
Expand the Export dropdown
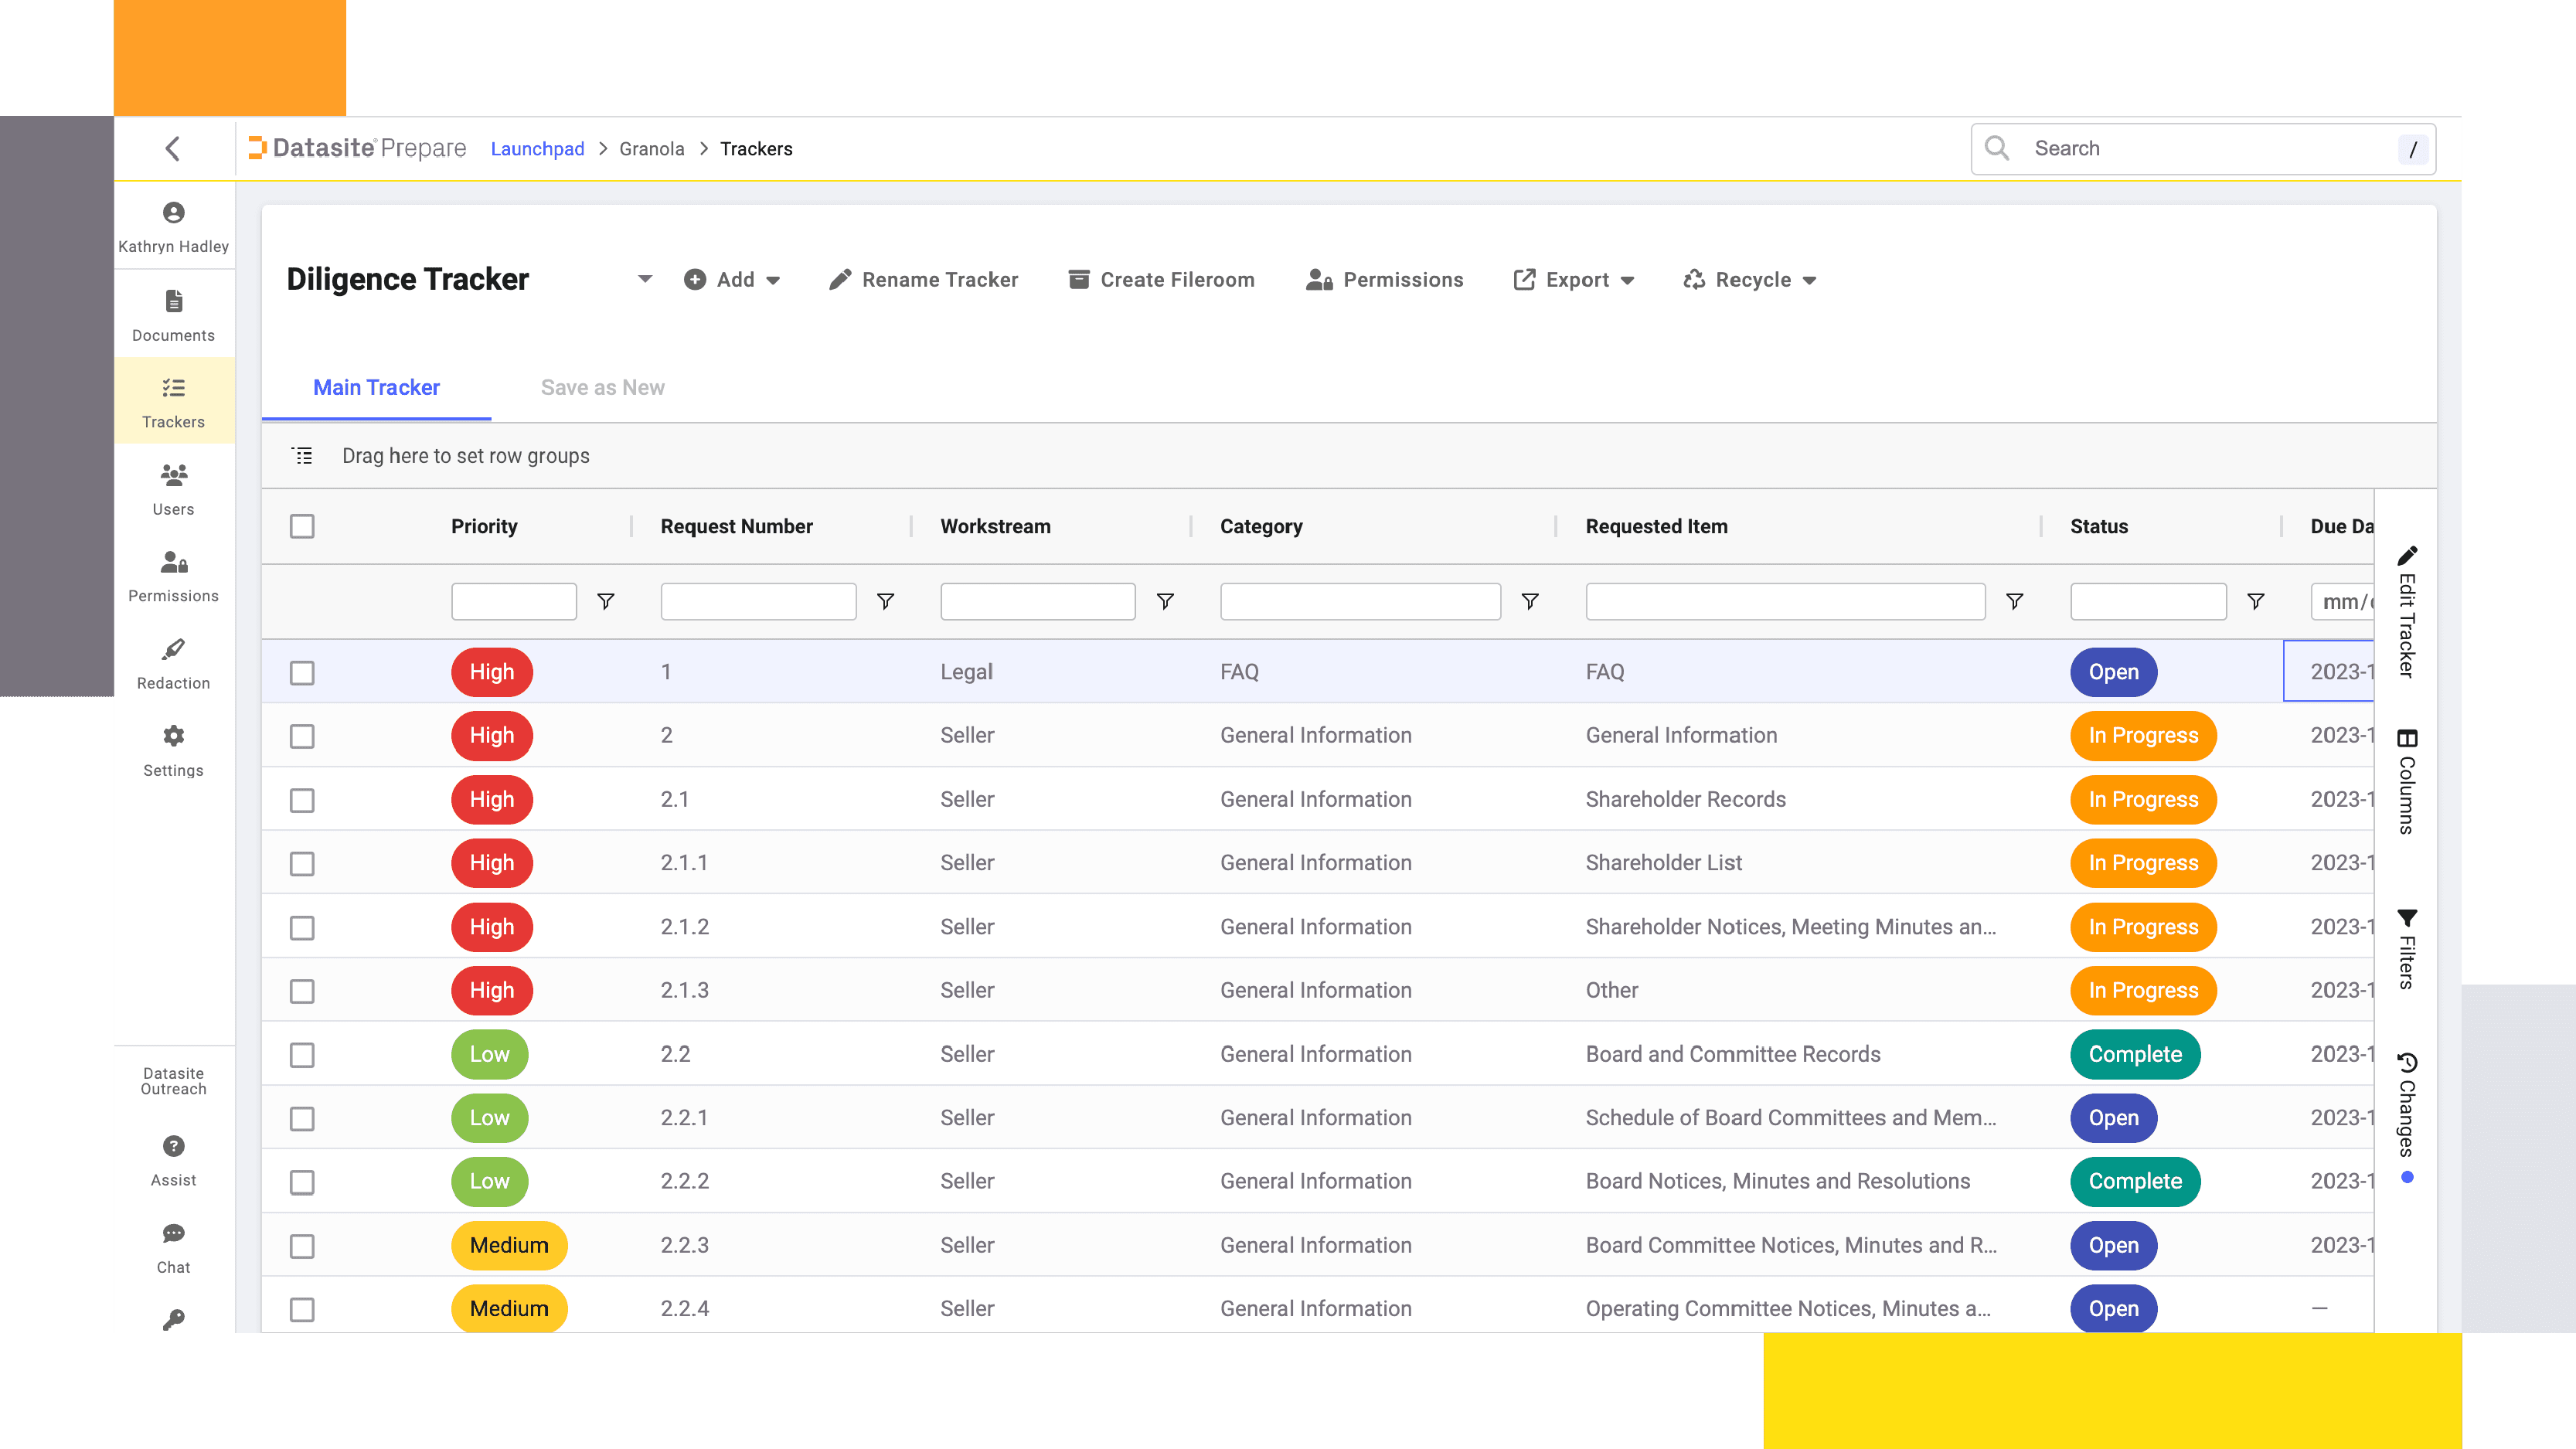pos(1575,280)
